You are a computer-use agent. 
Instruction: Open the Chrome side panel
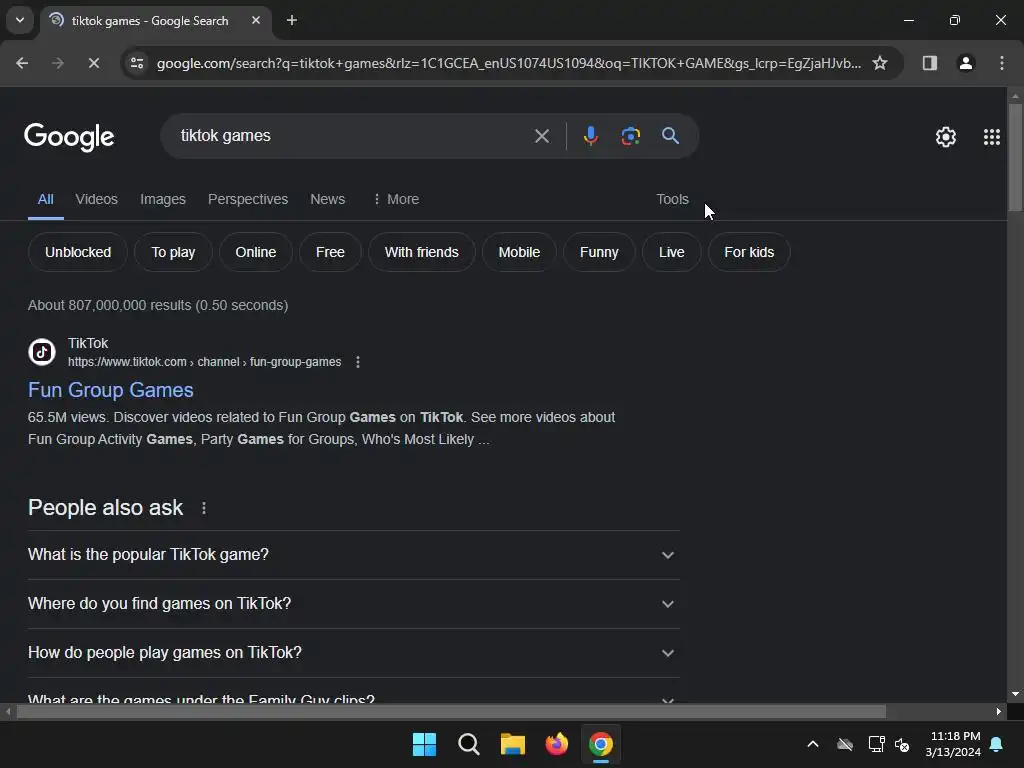click(x=929, y=63)
